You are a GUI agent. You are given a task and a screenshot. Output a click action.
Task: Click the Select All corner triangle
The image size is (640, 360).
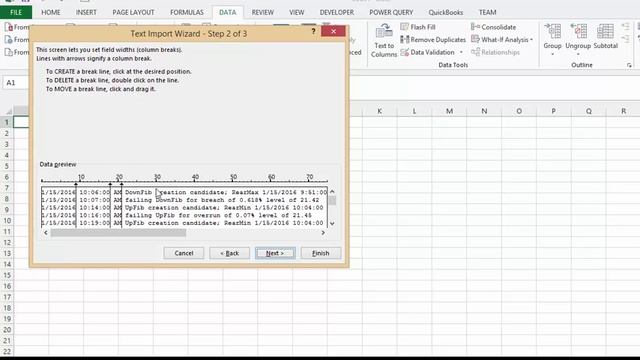pos(8,111)
